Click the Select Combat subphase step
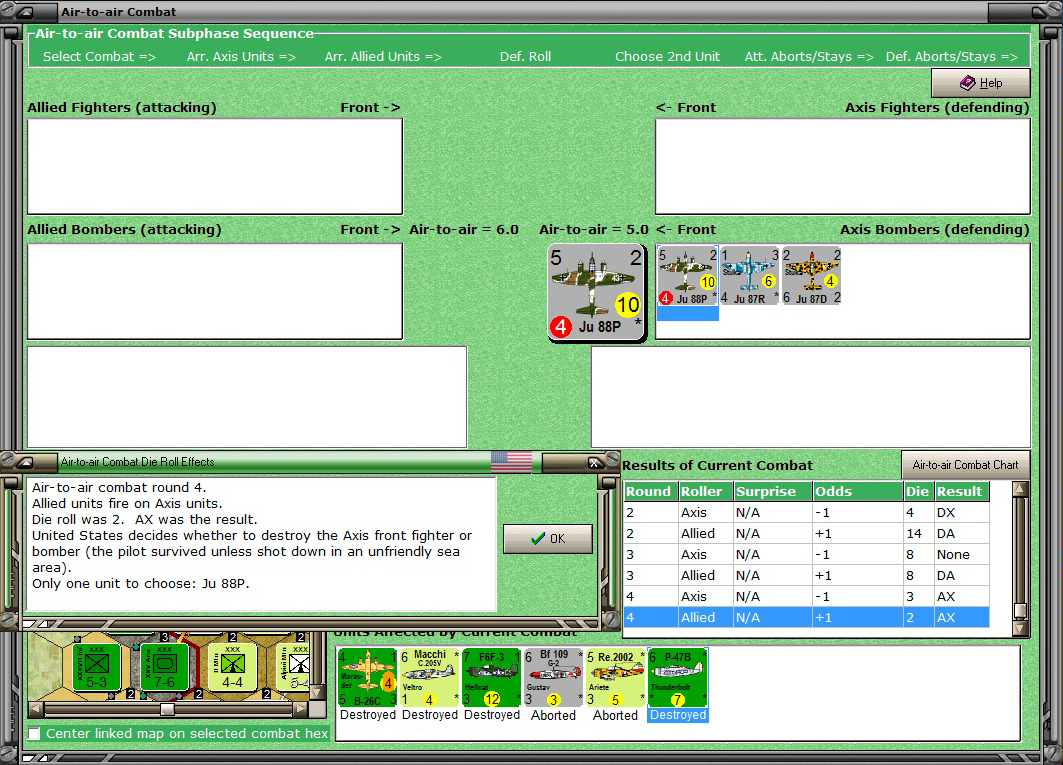 100,56
